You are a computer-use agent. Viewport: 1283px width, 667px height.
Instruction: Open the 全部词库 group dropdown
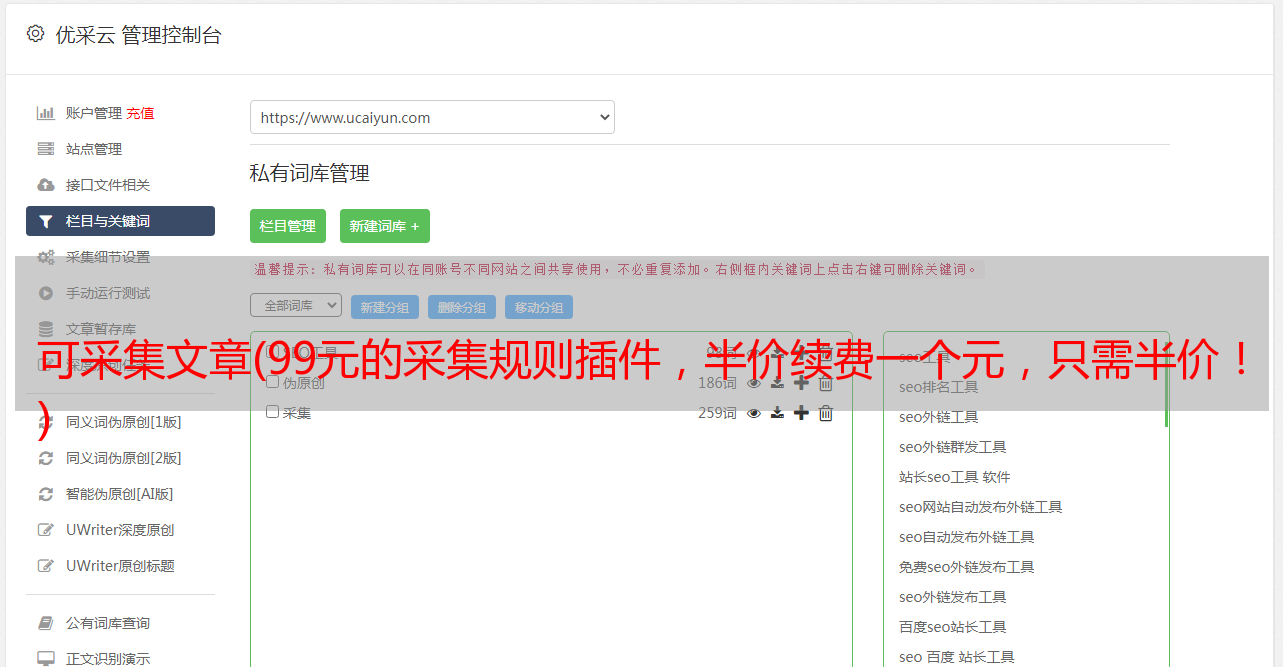(296, 305)
